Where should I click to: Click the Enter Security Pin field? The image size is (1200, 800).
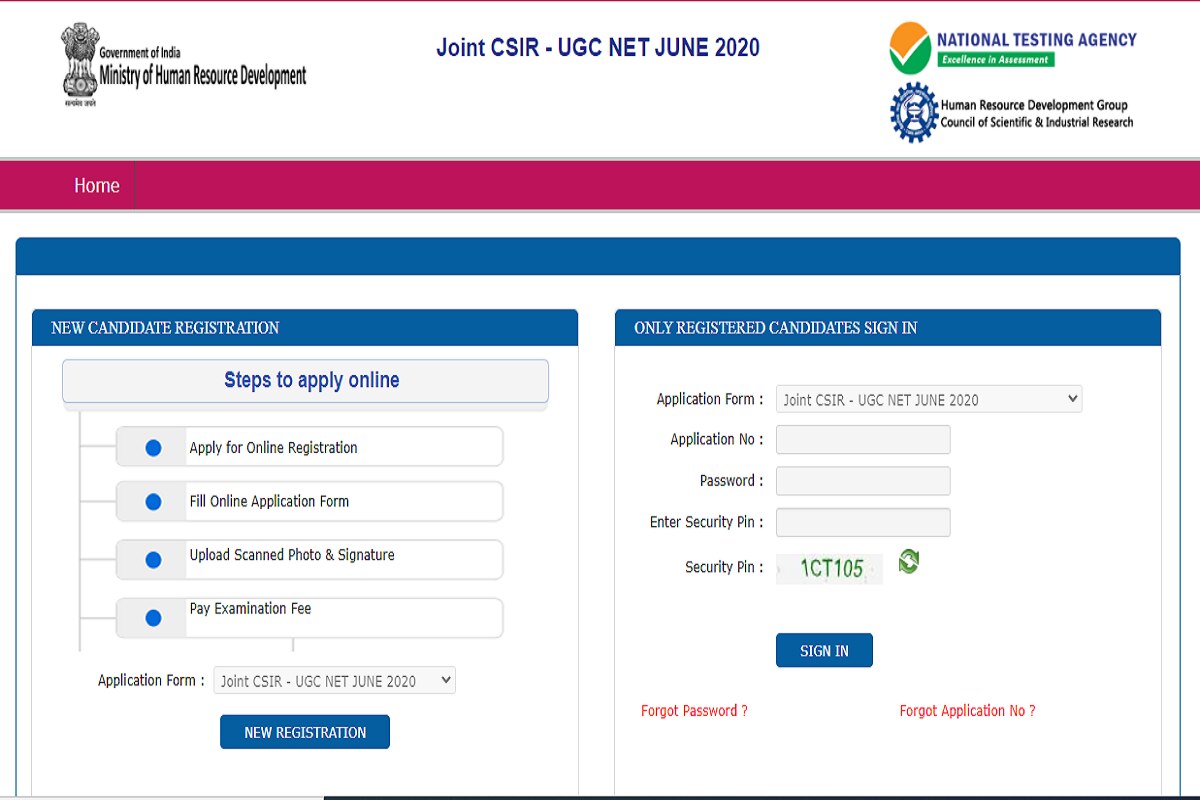tap(863, 522)
